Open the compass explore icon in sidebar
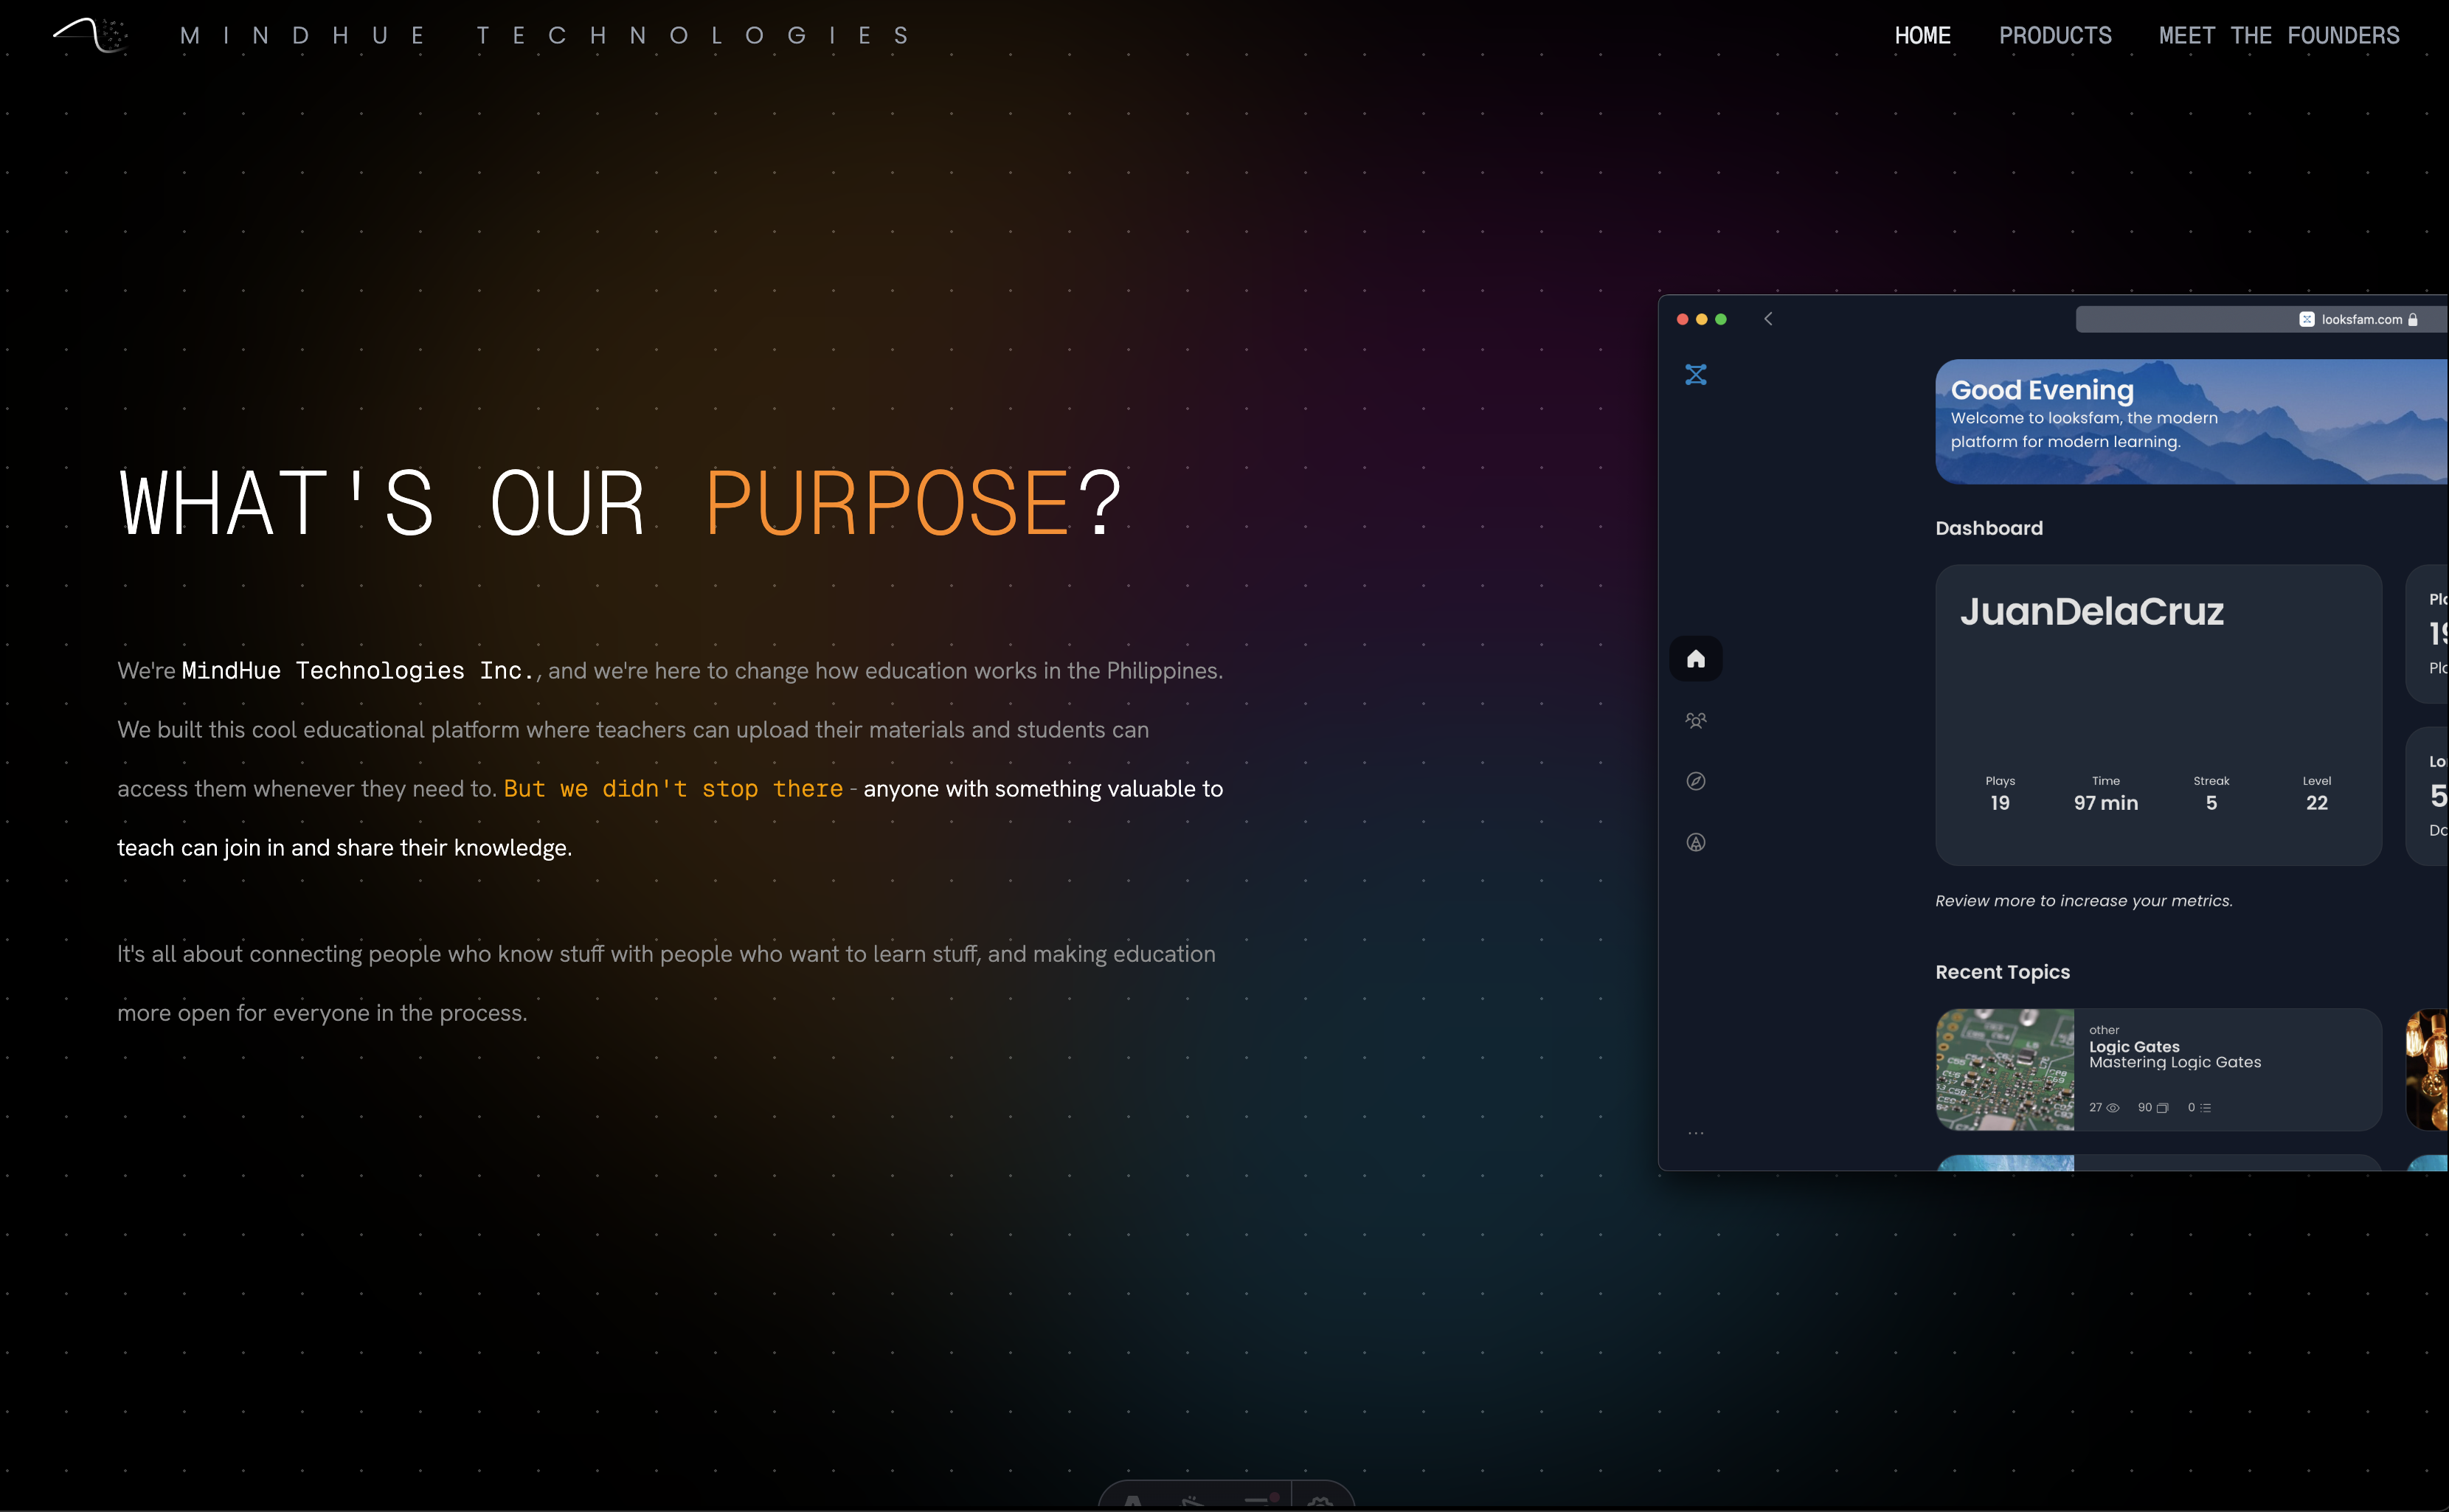 (1696, 781)
